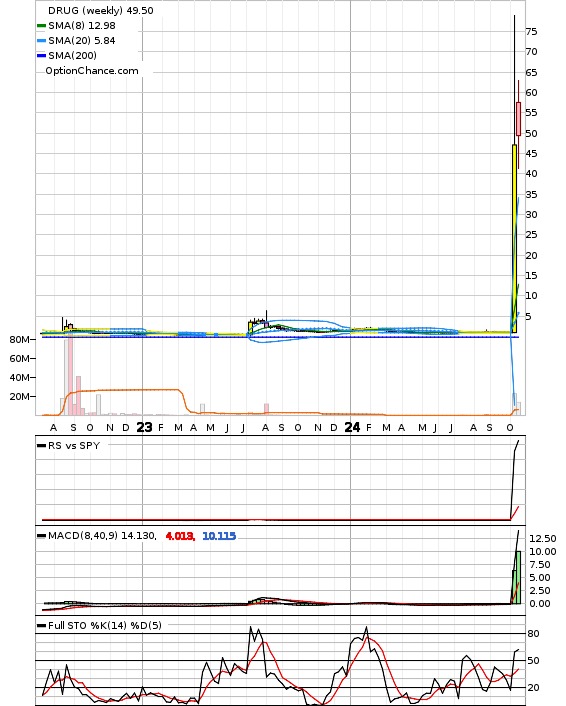This screenshot has width=566, height=706.
Task: Select the bold 23 year marker
Action: (x=144, y=427)
